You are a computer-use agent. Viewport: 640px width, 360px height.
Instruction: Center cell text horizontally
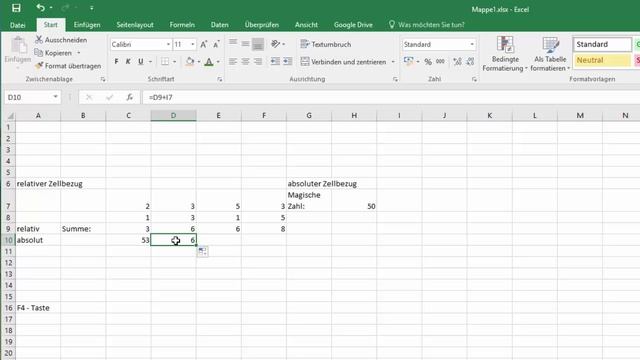click(245, 62)
